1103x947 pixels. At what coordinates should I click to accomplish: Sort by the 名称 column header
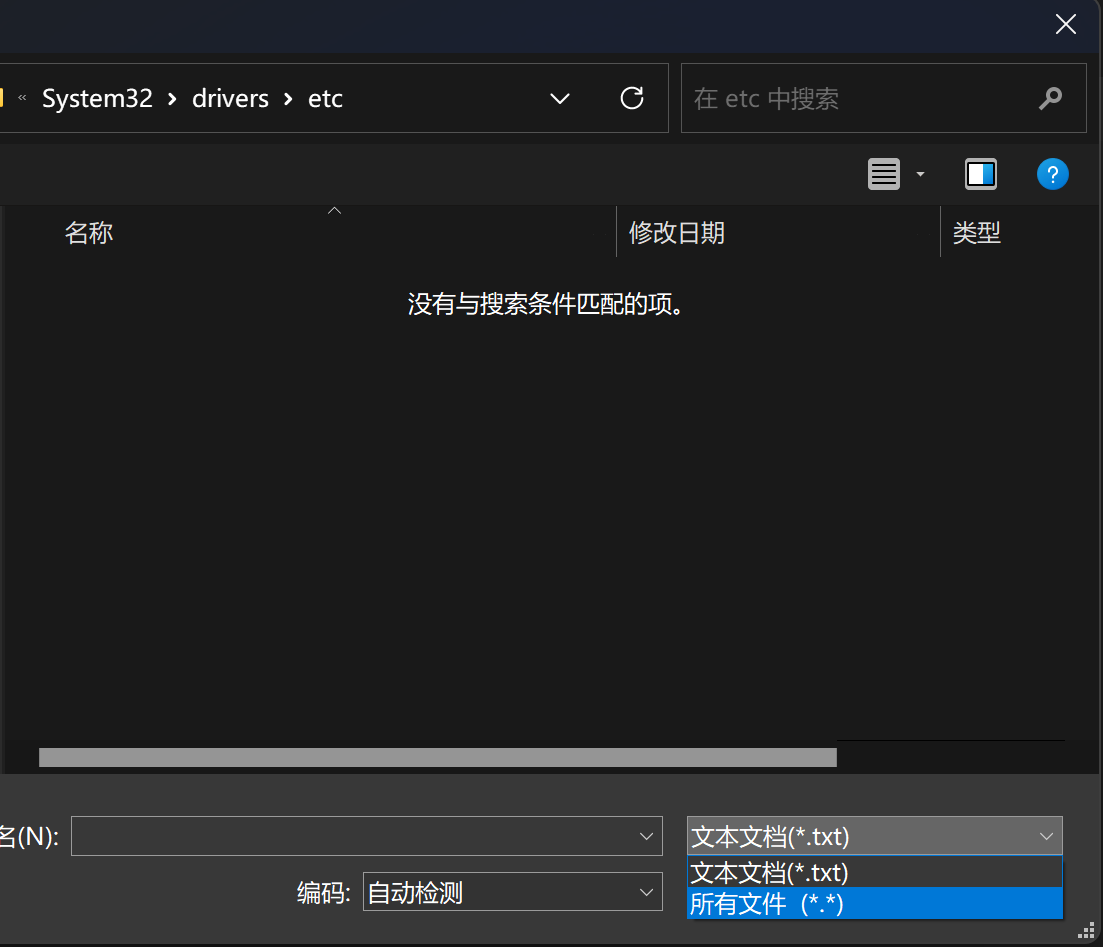click(x=89, y=233)
